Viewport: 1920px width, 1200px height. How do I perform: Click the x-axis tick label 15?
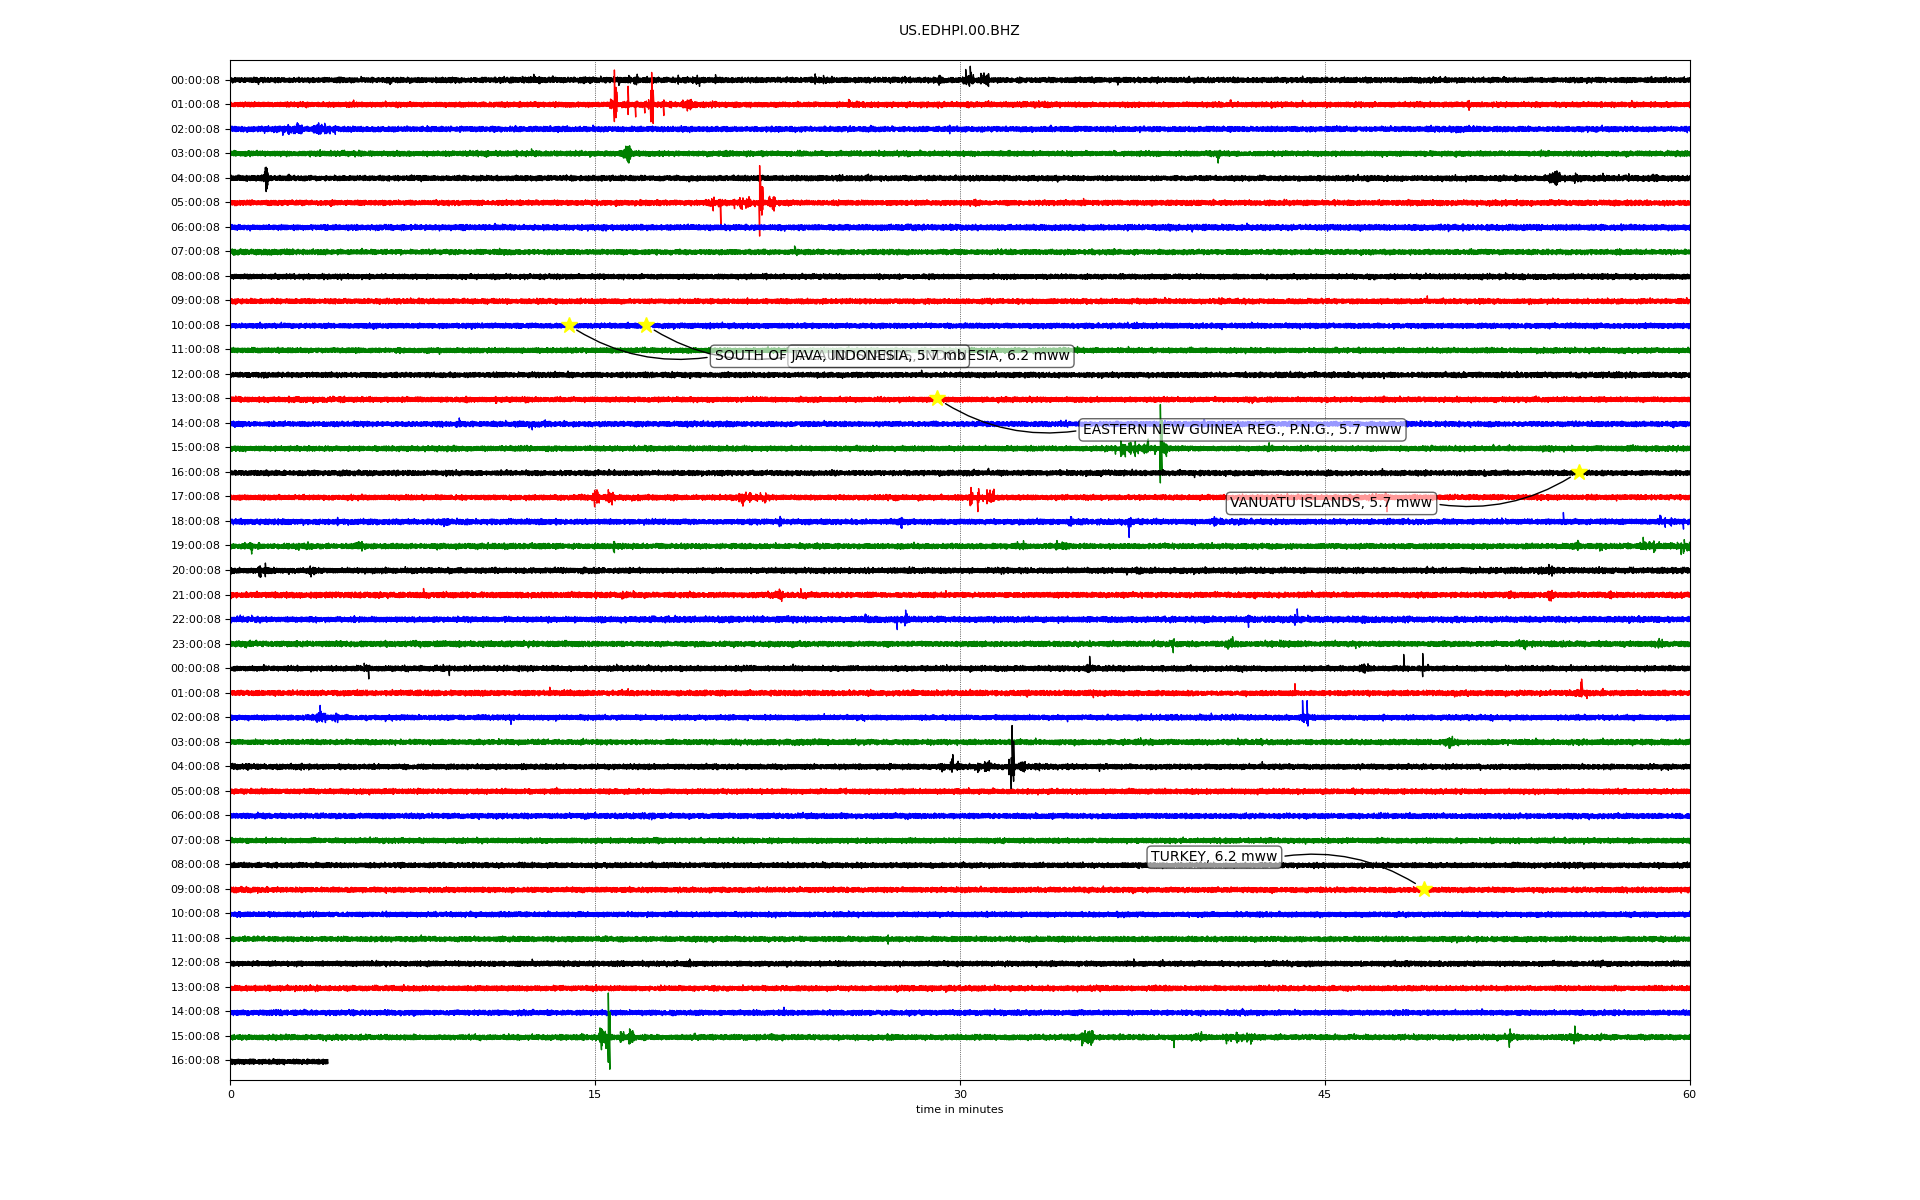coord(595,1094)
